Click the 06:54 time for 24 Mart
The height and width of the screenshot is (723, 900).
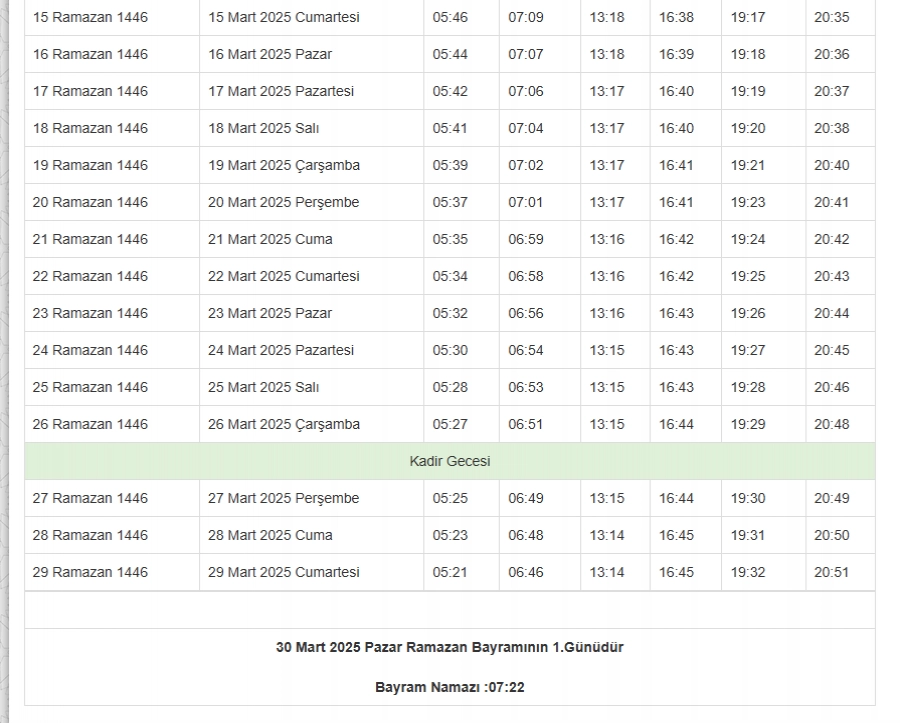tap(525, 350)
